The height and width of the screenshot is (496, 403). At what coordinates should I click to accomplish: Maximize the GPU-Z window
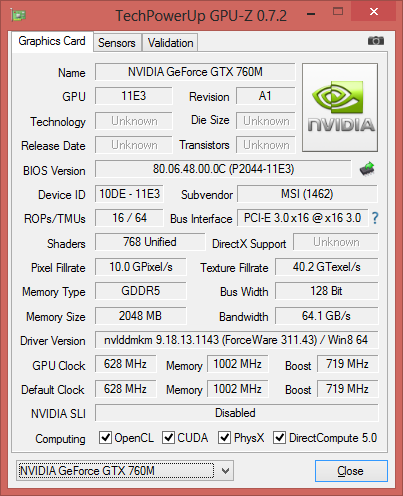pyautogui.click(x=338, y=12)
